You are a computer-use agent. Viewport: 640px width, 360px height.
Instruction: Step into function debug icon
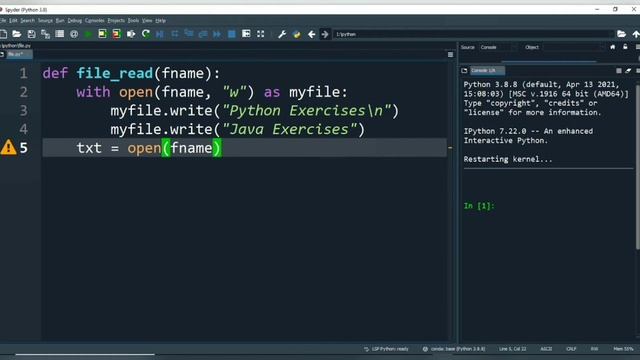[x=189, y=34]
